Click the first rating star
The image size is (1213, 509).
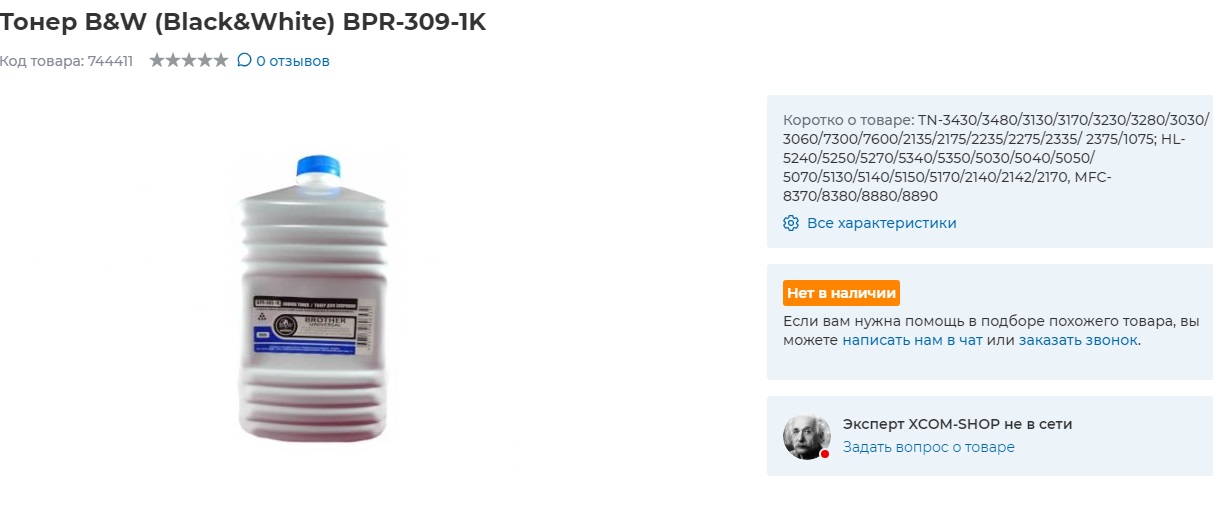(157, 60)
